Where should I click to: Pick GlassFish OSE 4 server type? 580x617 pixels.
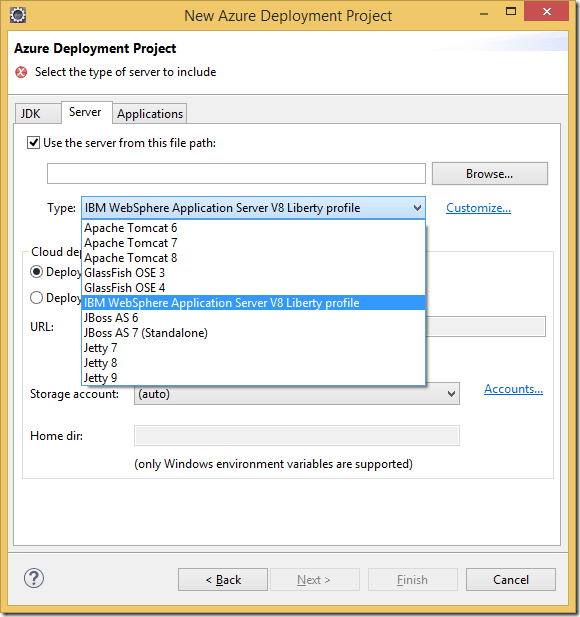253,288
